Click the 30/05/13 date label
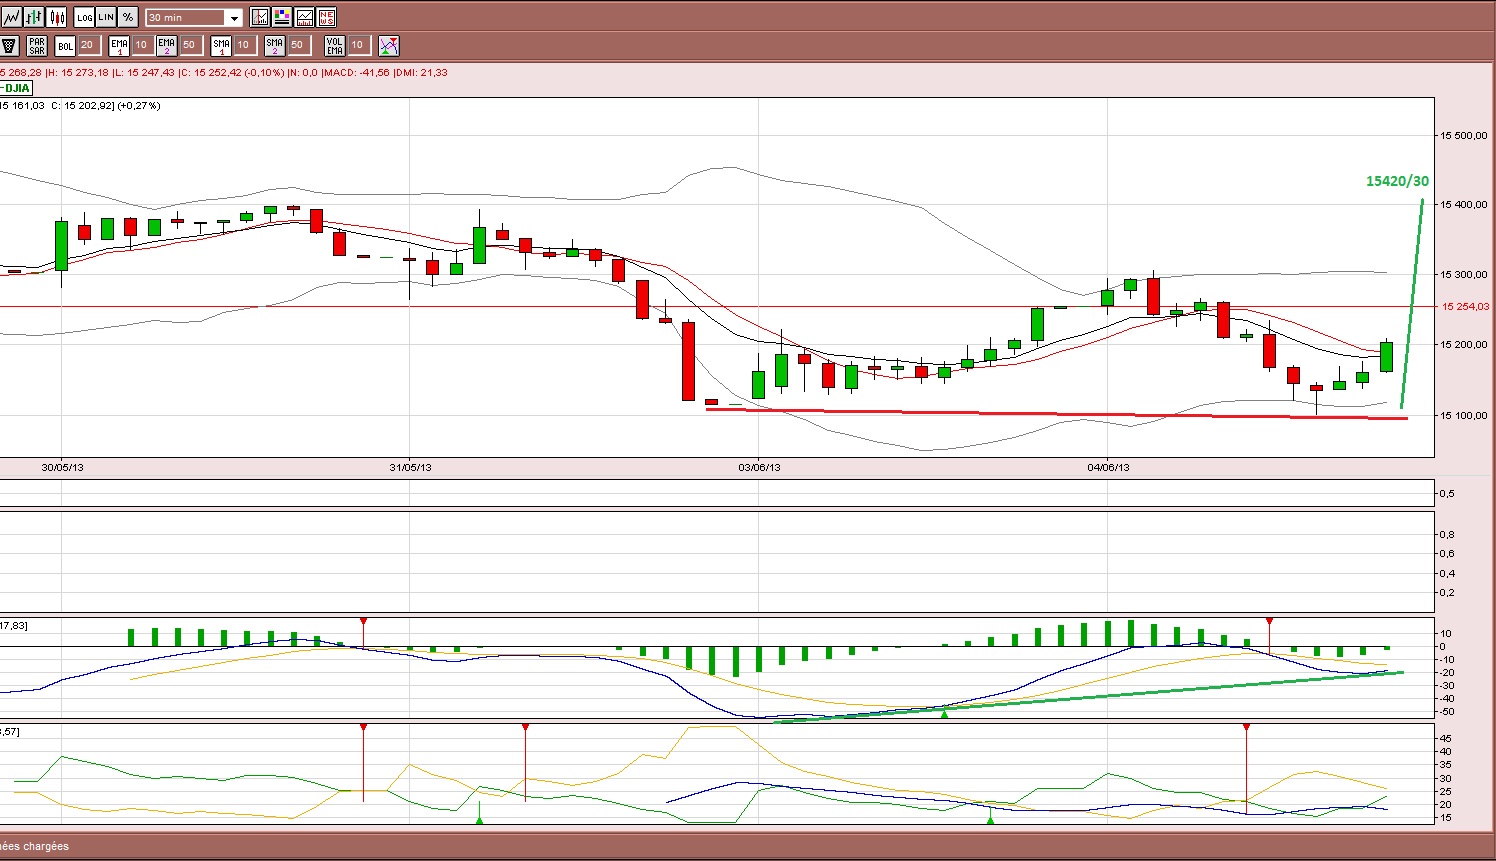 tap(62, 467)
